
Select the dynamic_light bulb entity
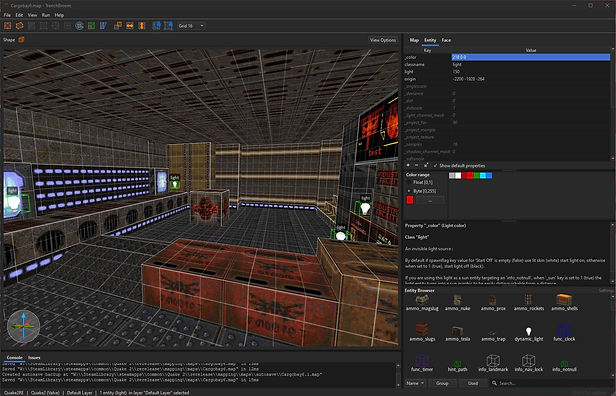[x=529, y=333]
